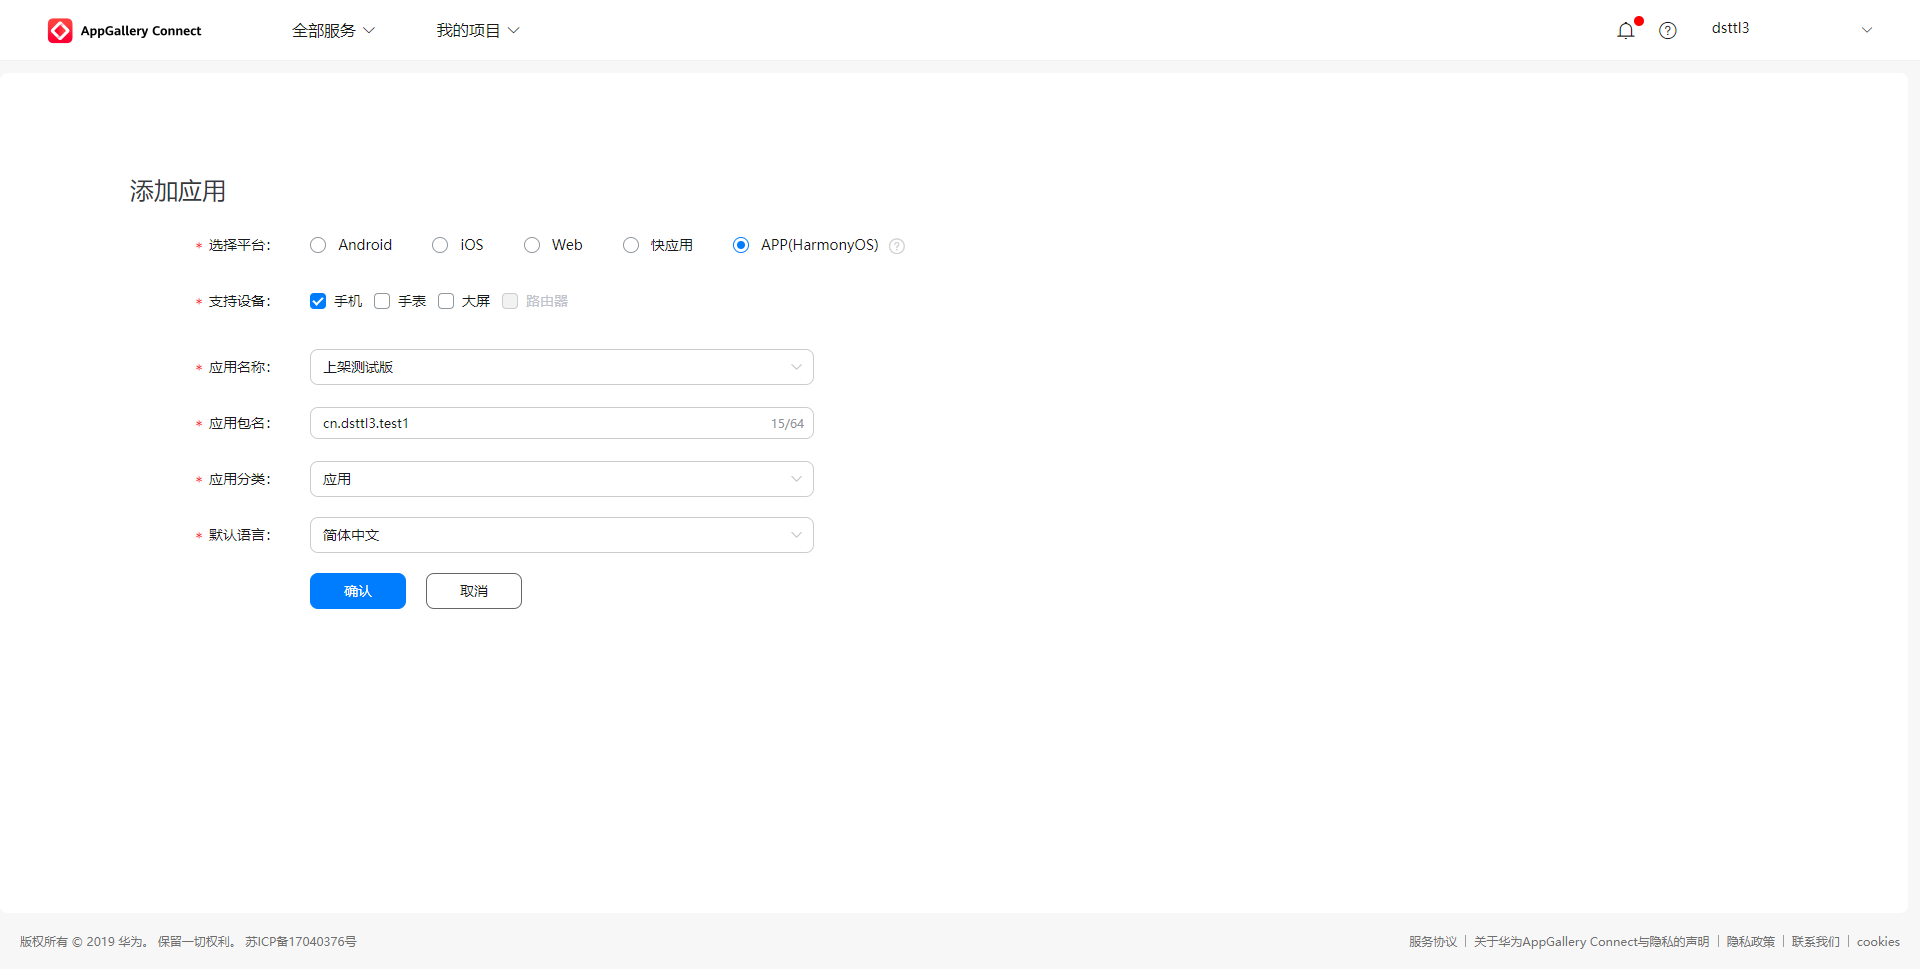The height and width of the screenshot is (969, 1920).
Task: Open the 隐私政策 footer link
Action: [x=1750, y=942]
